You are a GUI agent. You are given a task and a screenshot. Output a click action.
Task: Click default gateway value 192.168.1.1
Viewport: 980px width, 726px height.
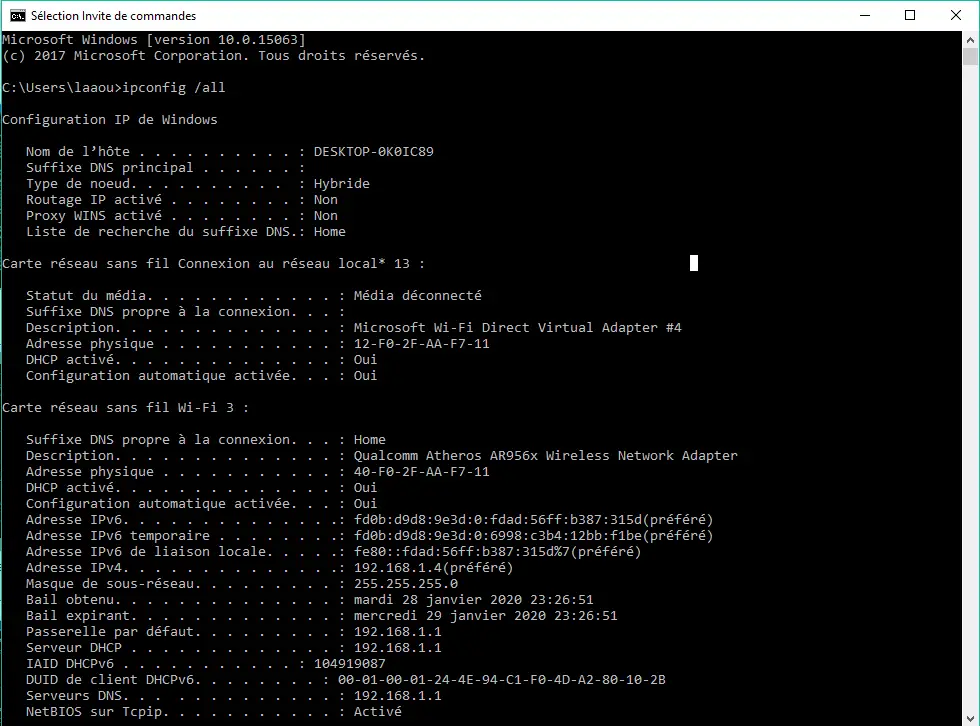398,632
